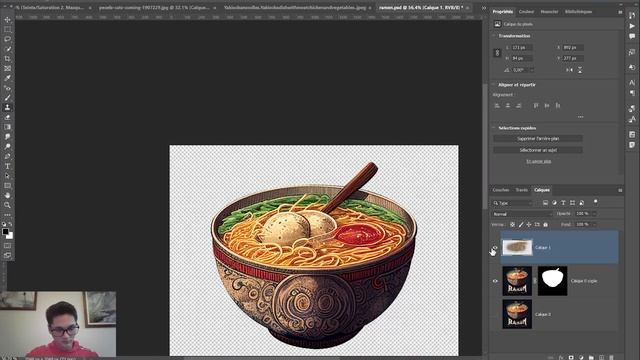The image size is (640, 360).
Task: Select the Gradient tool
Action: click(x=7, y=127)
